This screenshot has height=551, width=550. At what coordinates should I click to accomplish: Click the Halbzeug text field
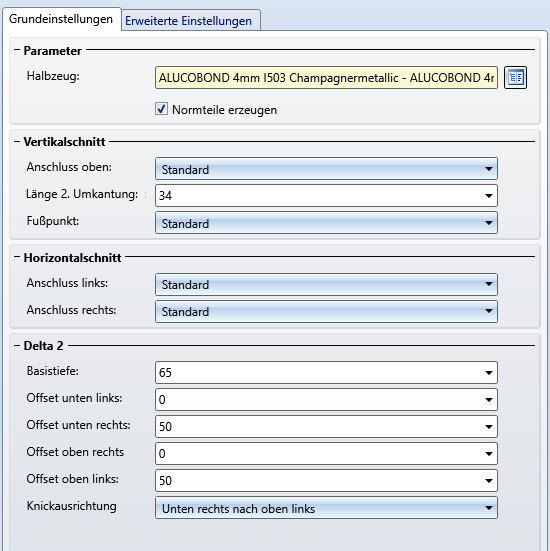click(x=326, y=77)
